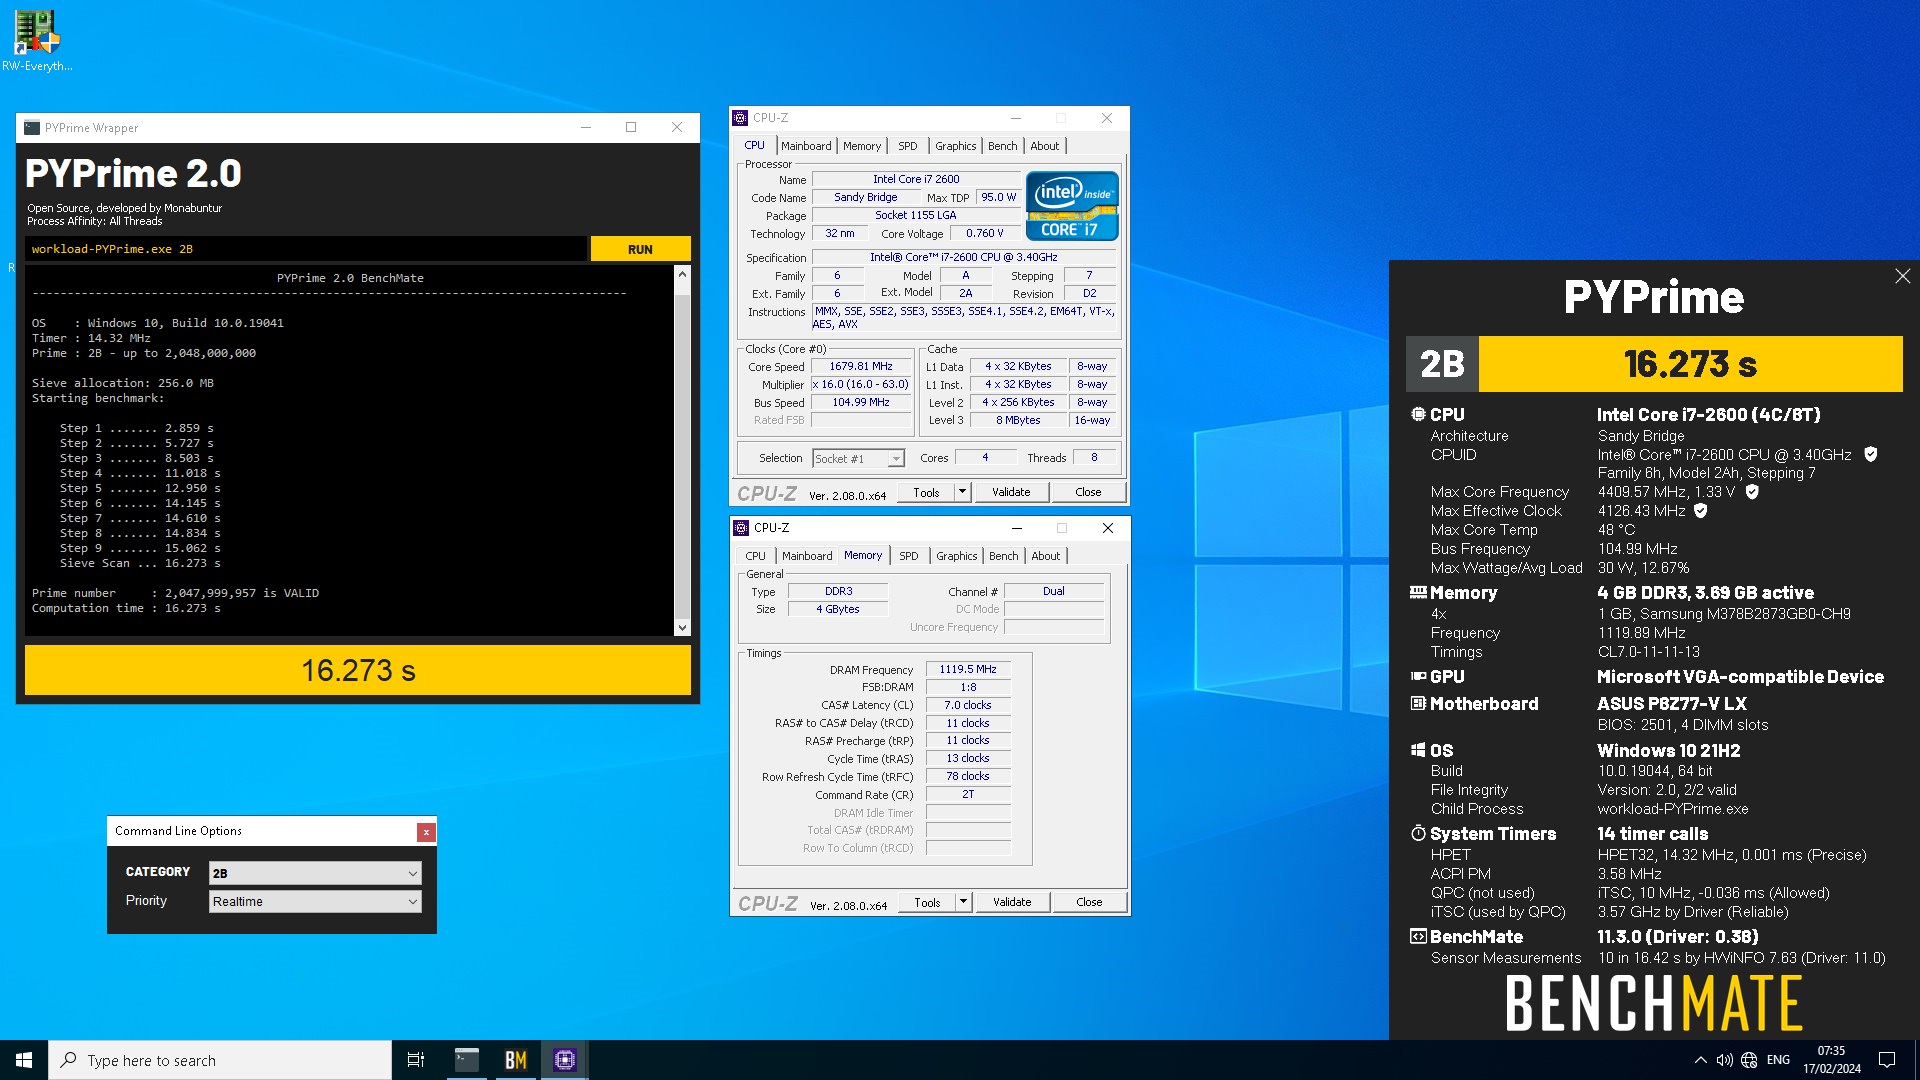Open the RW-Everything desktop shortcut
This screenshot has width=1920, height=1080.
click(x=36, y=40)
